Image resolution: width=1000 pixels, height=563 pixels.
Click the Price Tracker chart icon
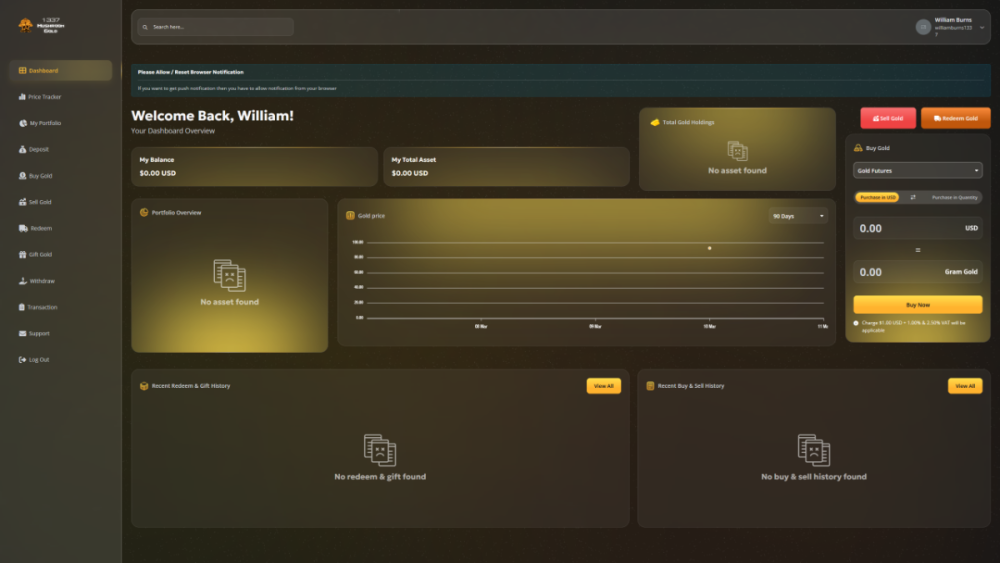coord(22,97)
